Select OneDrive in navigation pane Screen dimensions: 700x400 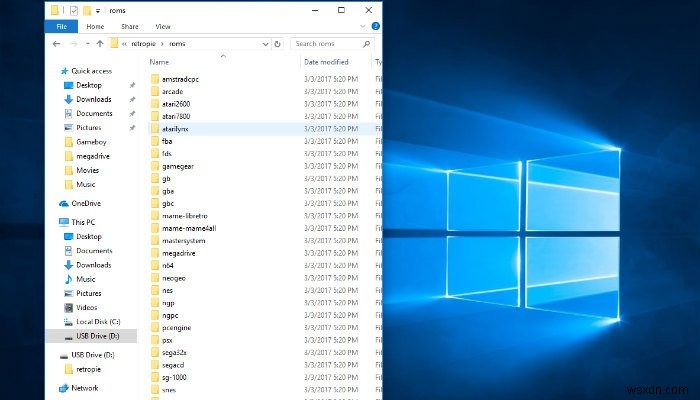(x=86, y=204)
